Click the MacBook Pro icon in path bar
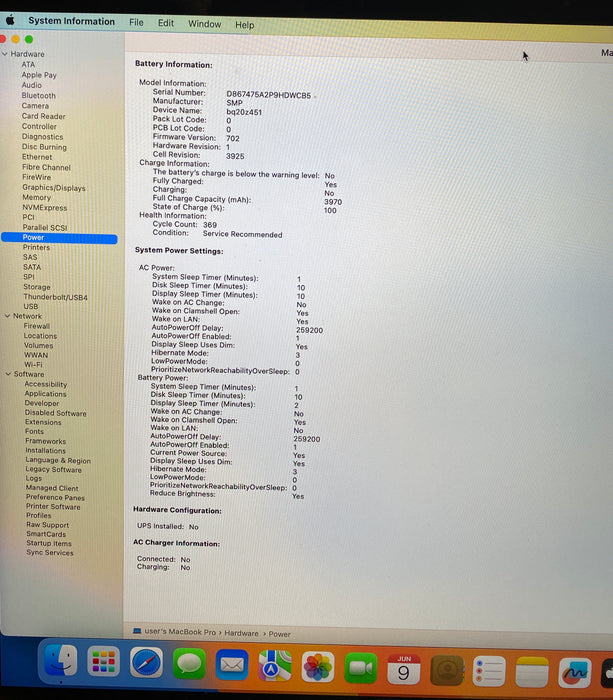This screenshot has width=613, height=700. [x=137, y=631]
